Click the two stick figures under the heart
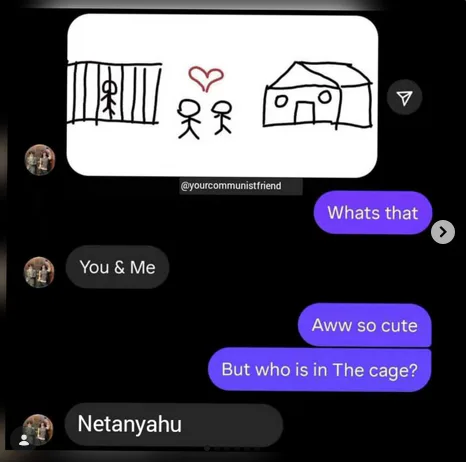The height and width of the screenshot is (462, 466). click(205, 119)
